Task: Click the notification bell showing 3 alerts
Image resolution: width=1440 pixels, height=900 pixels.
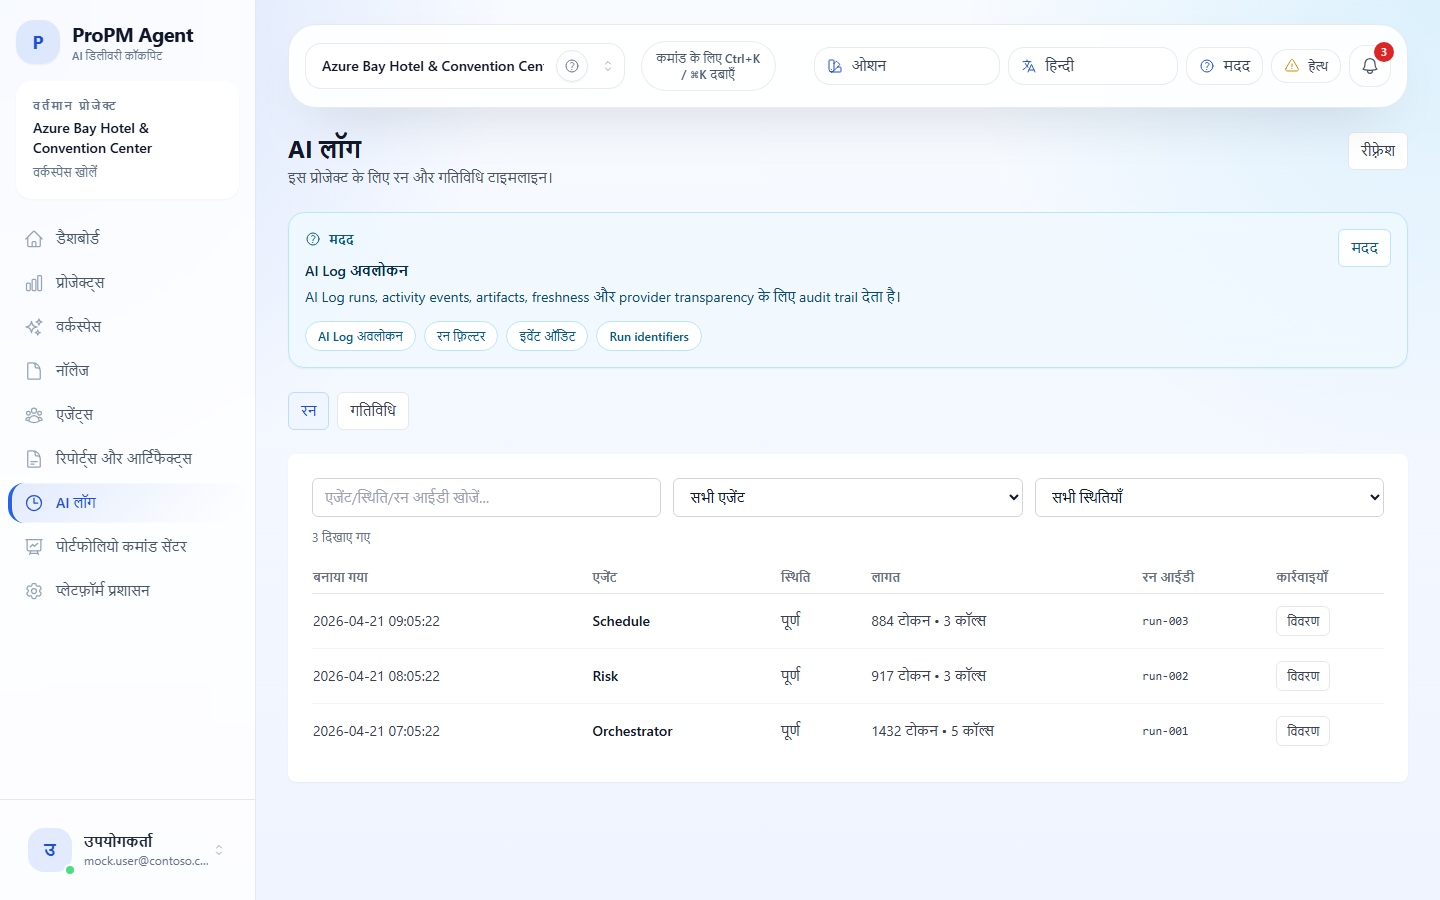Action: point(1369,66)
